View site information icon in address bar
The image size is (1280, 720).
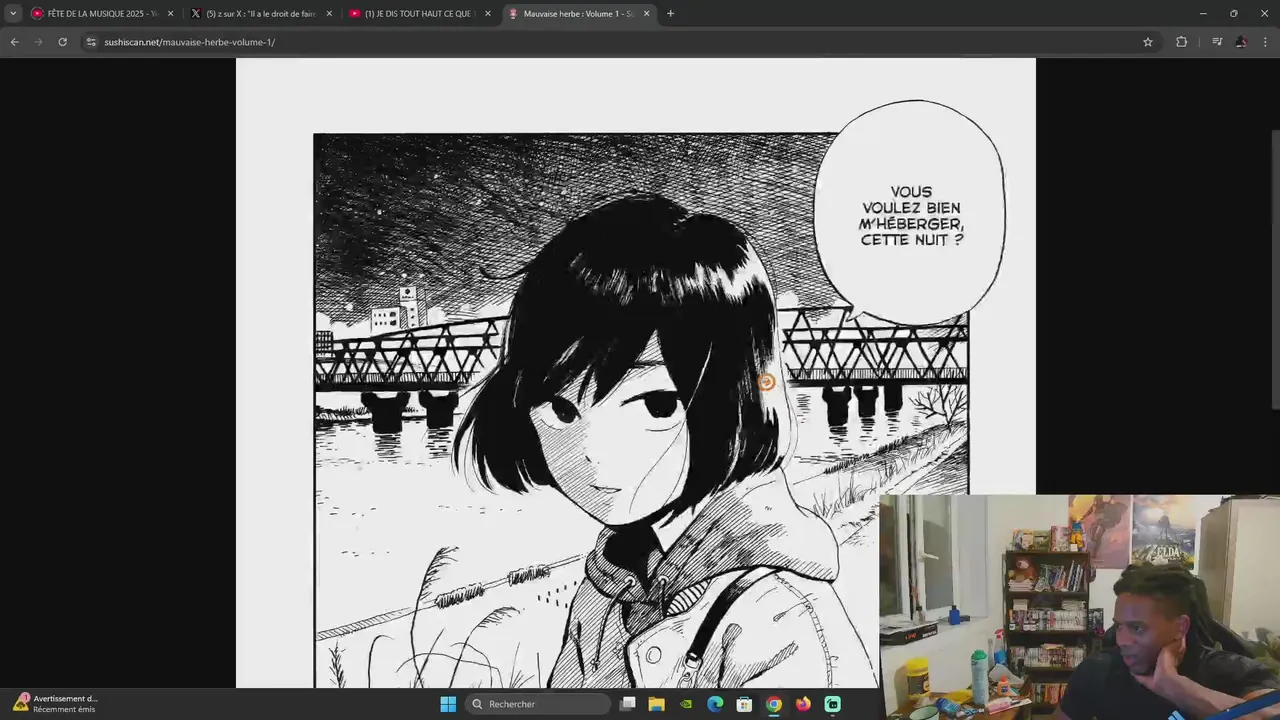pos(91,42)
